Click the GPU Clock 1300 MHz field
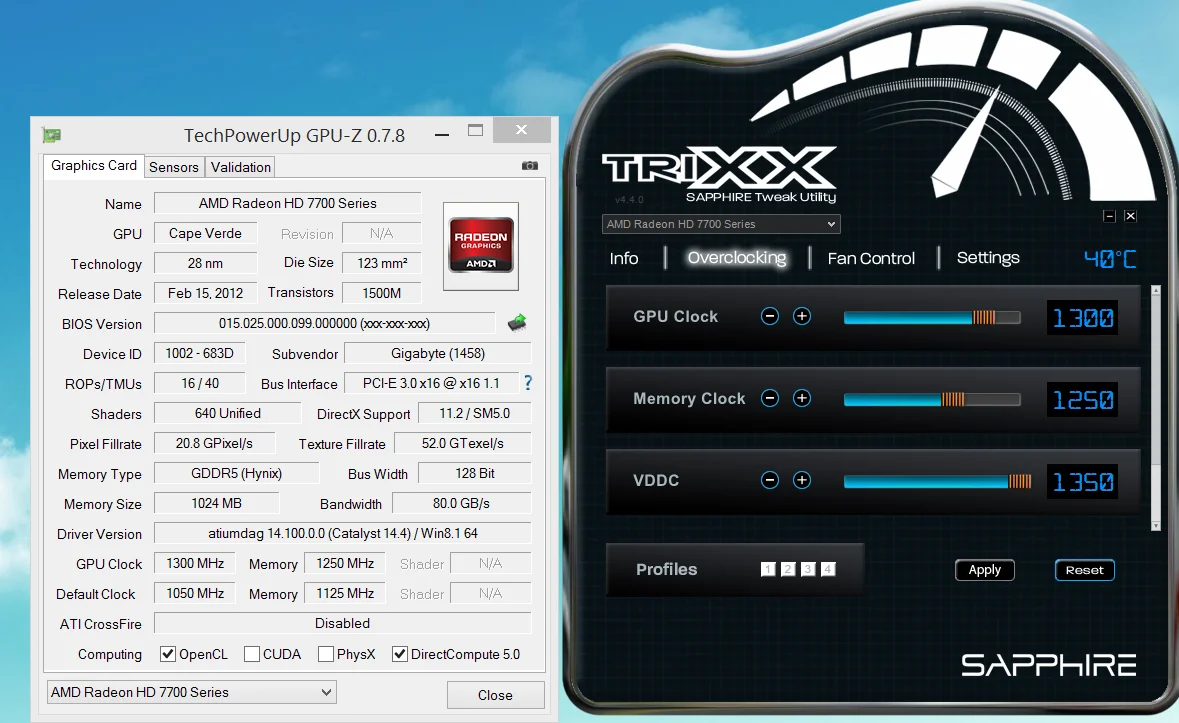The image size is (1179, 723). point(195,563)
